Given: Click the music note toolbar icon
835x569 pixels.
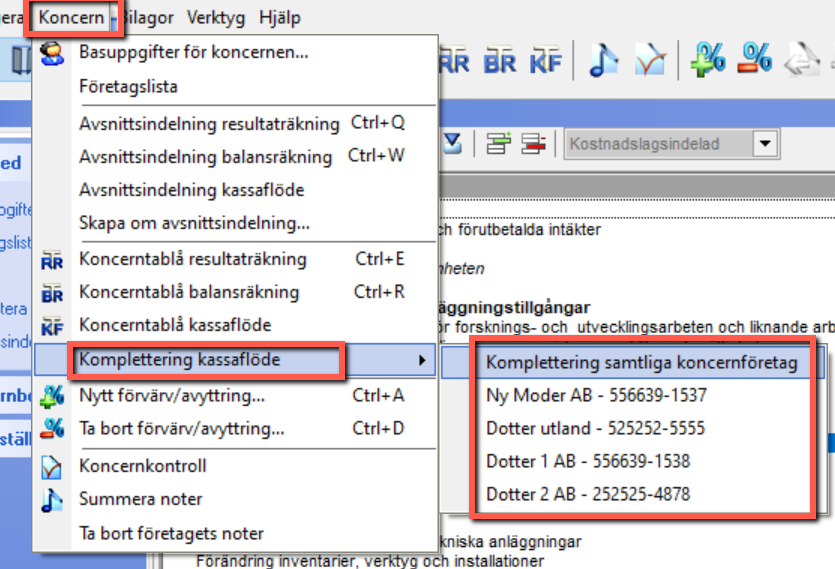Looking at the screenshot, I should click(x=603, y=60).
